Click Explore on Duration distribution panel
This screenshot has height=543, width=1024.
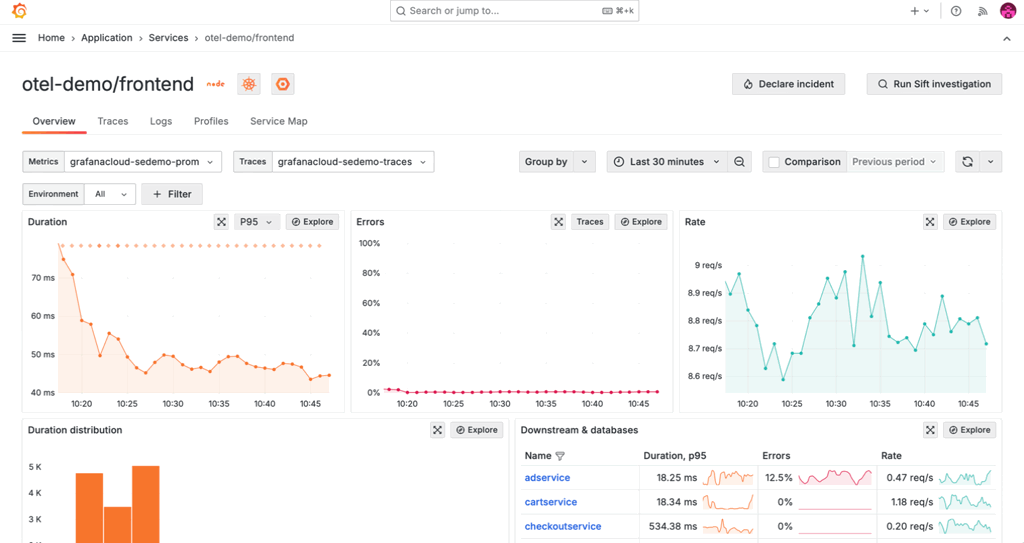(477, 430)
